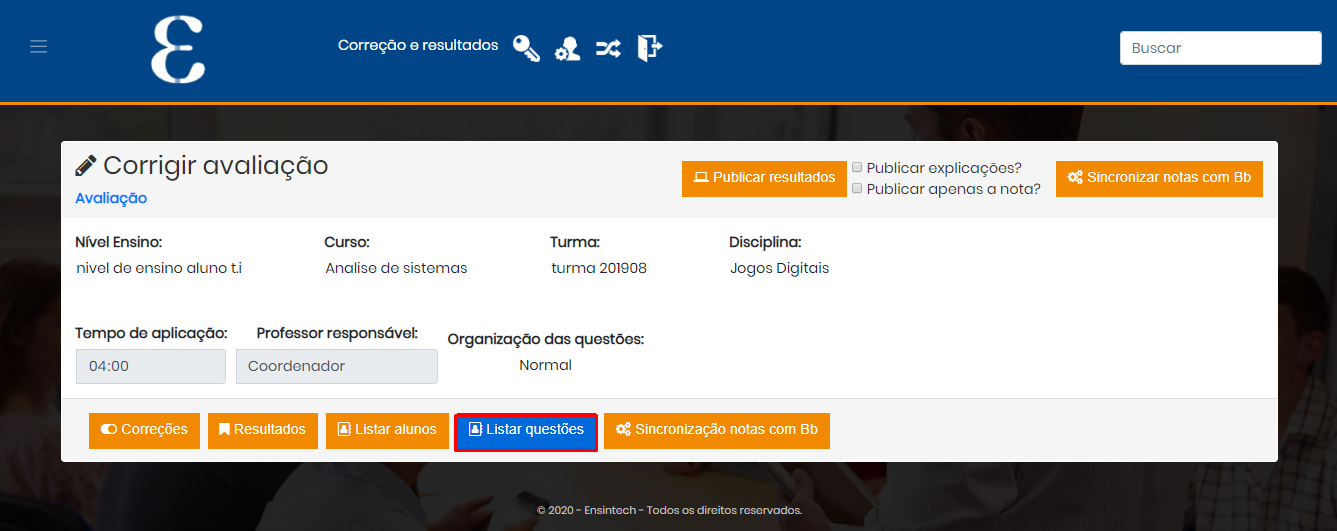
Task: Open the Avaliação link
Action: 111,198
